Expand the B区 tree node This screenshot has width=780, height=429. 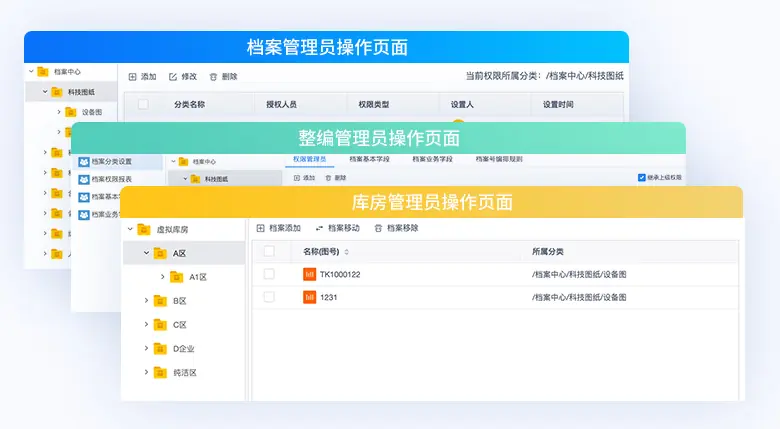[x=146, y=300]
